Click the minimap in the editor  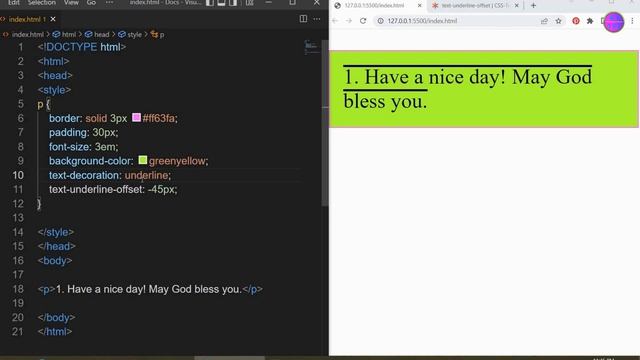(311, 47)
